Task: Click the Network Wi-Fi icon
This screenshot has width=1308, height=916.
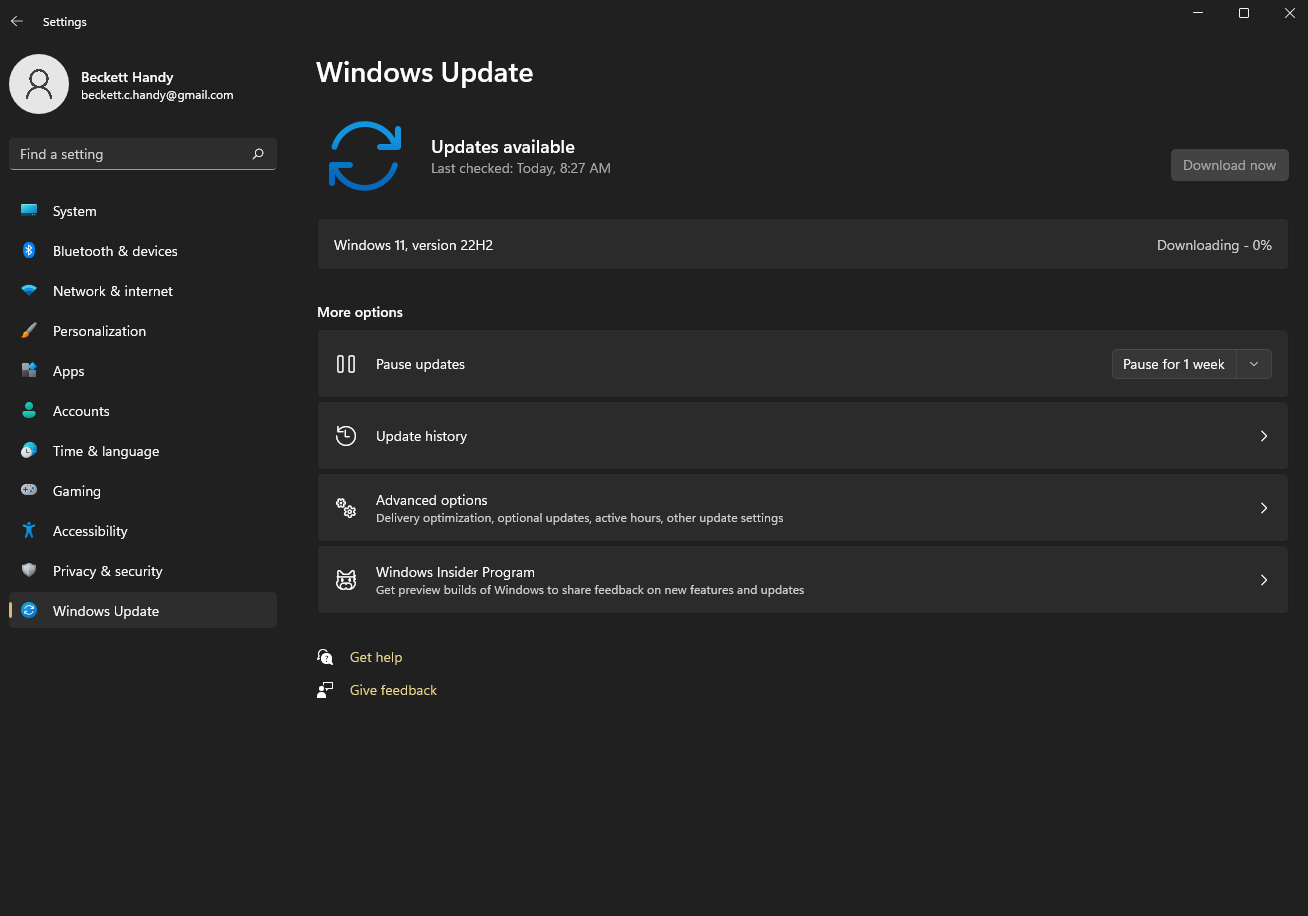Action: point(29,291)
